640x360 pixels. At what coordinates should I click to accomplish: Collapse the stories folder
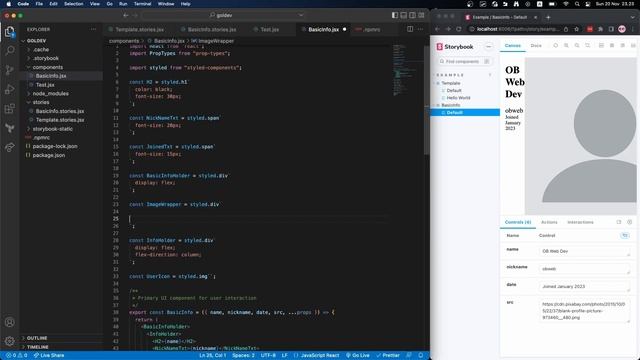[41, 102]
